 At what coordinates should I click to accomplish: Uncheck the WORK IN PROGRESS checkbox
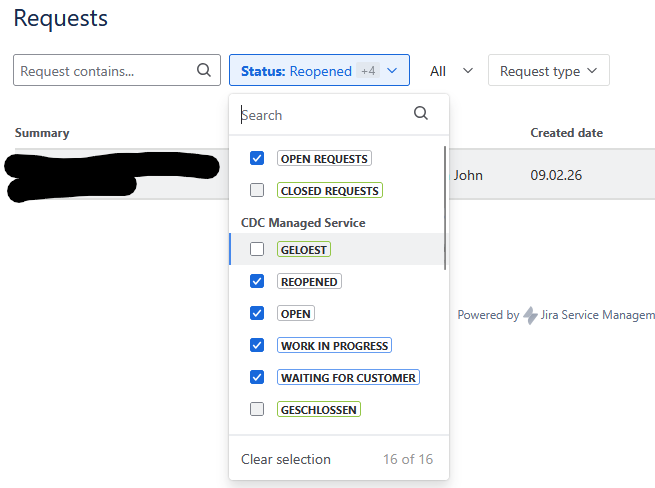(x=257, y=345)
